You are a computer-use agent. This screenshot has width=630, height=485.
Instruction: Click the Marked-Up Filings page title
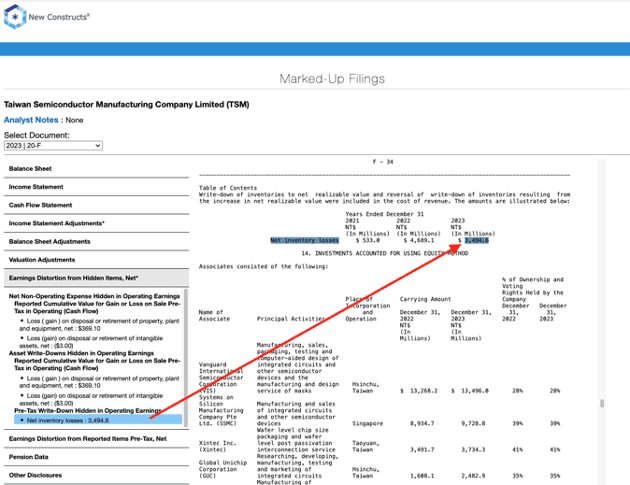(x=332, y=79)
